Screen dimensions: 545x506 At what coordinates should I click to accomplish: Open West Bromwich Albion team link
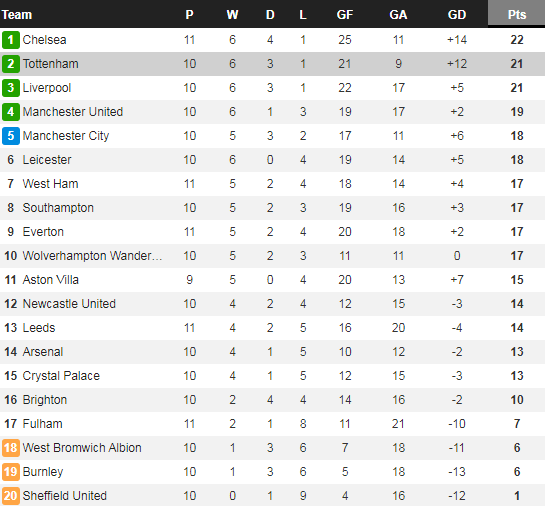point(82,448)
